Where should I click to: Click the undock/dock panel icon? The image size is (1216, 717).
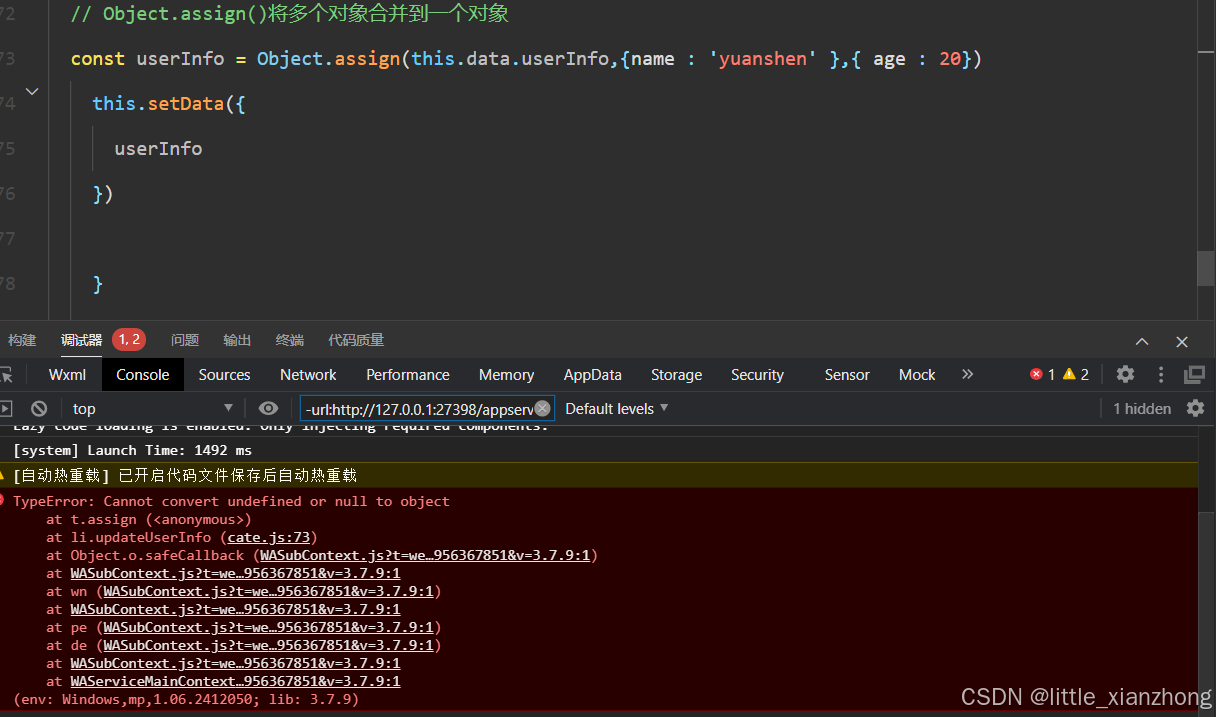pyautogui.click(x=1195, y=373)
